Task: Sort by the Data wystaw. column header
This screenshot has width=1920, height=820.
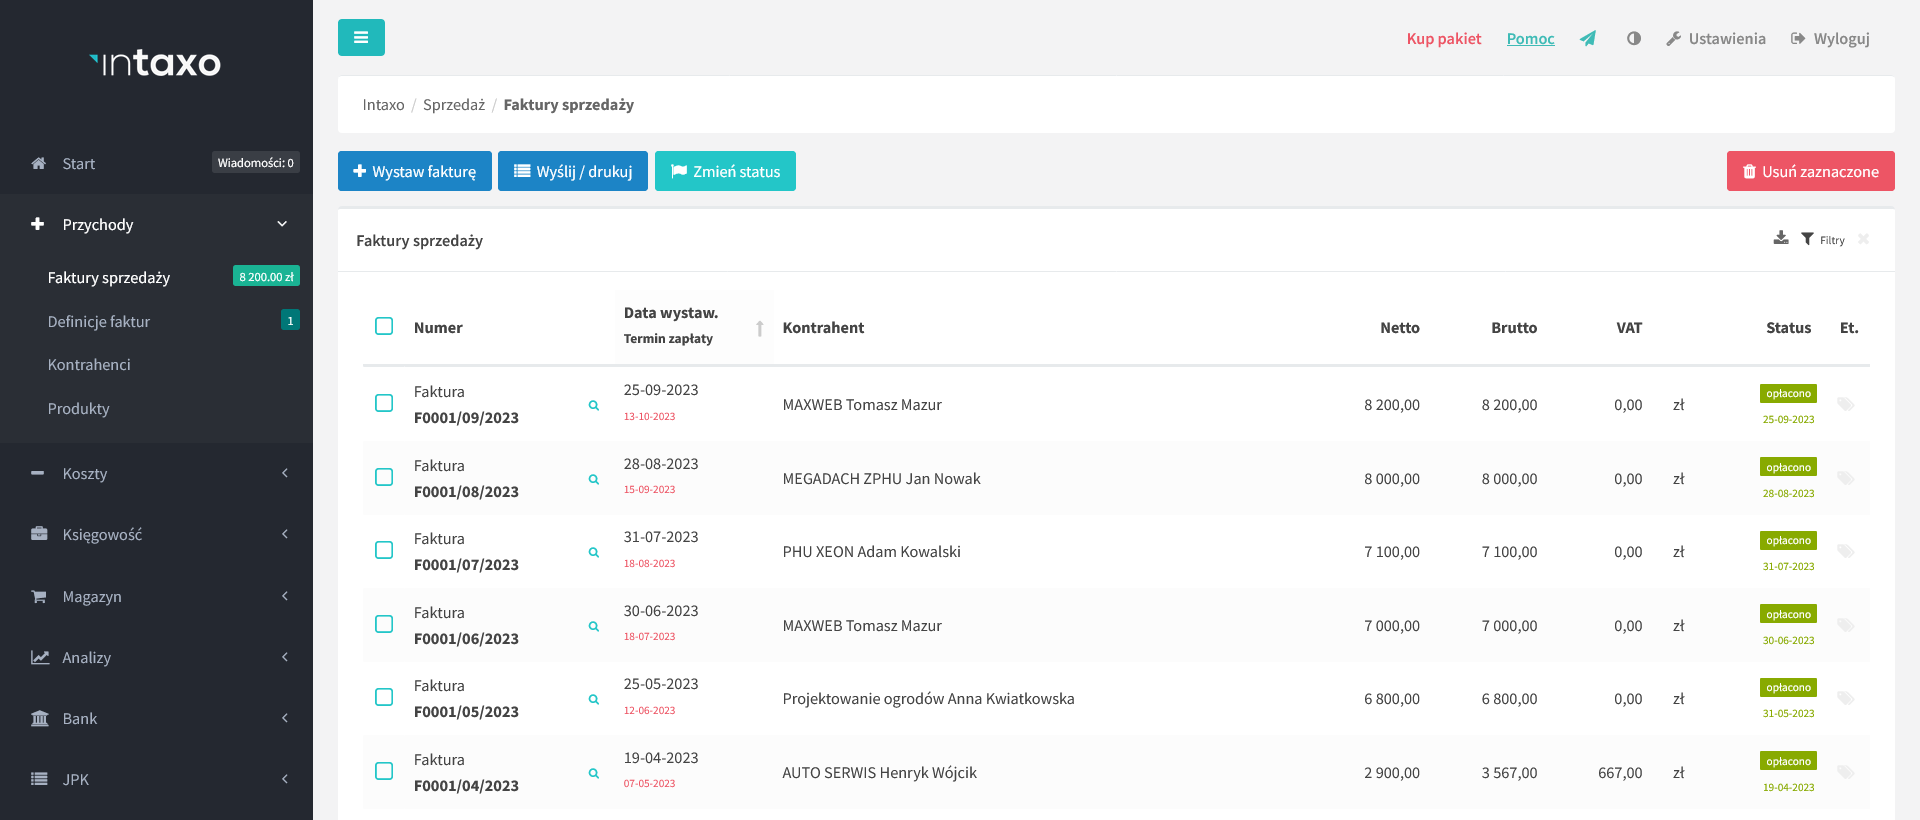Action: 671,313
